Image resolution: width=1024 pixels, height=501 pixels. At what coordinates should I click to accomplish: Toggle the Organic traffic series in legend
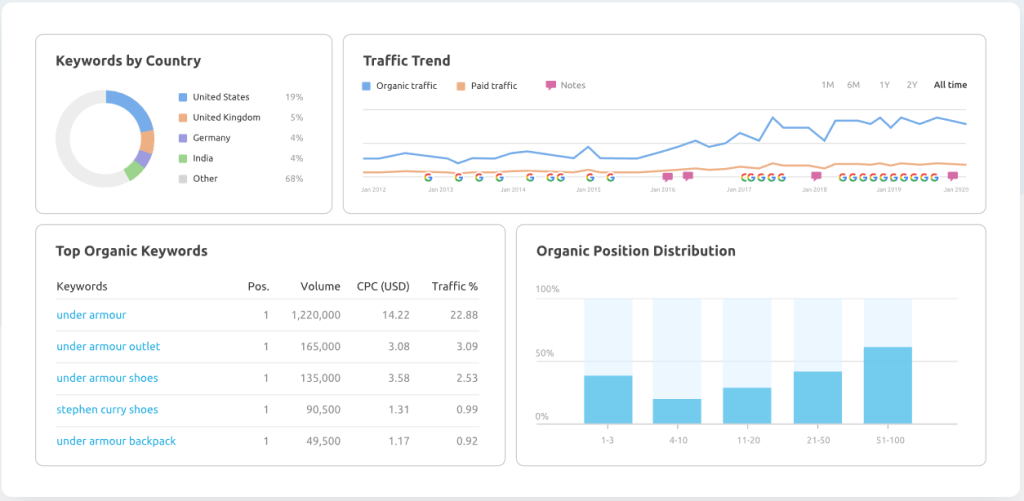pos(400,86)
